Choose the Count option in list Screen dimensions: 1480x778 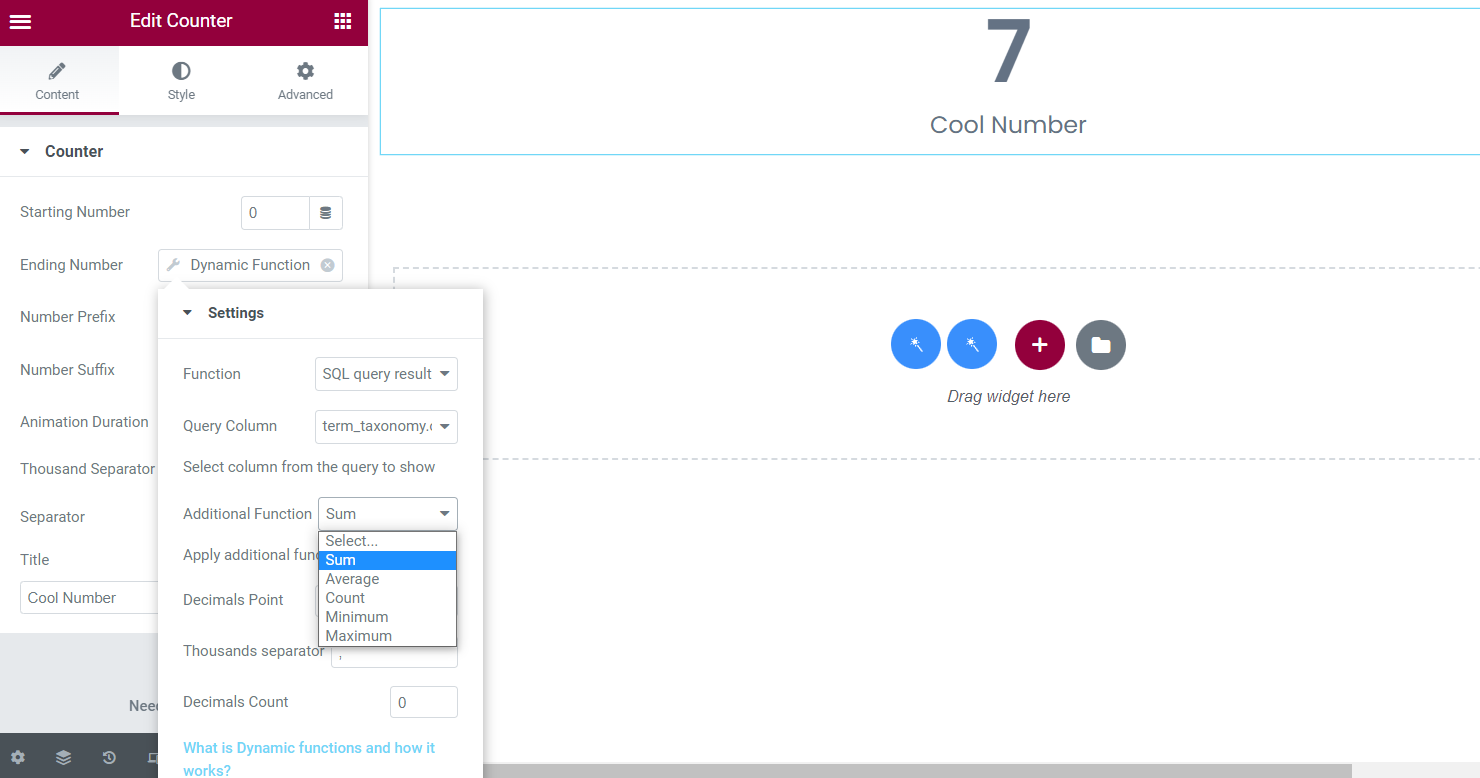click(387, 598)
